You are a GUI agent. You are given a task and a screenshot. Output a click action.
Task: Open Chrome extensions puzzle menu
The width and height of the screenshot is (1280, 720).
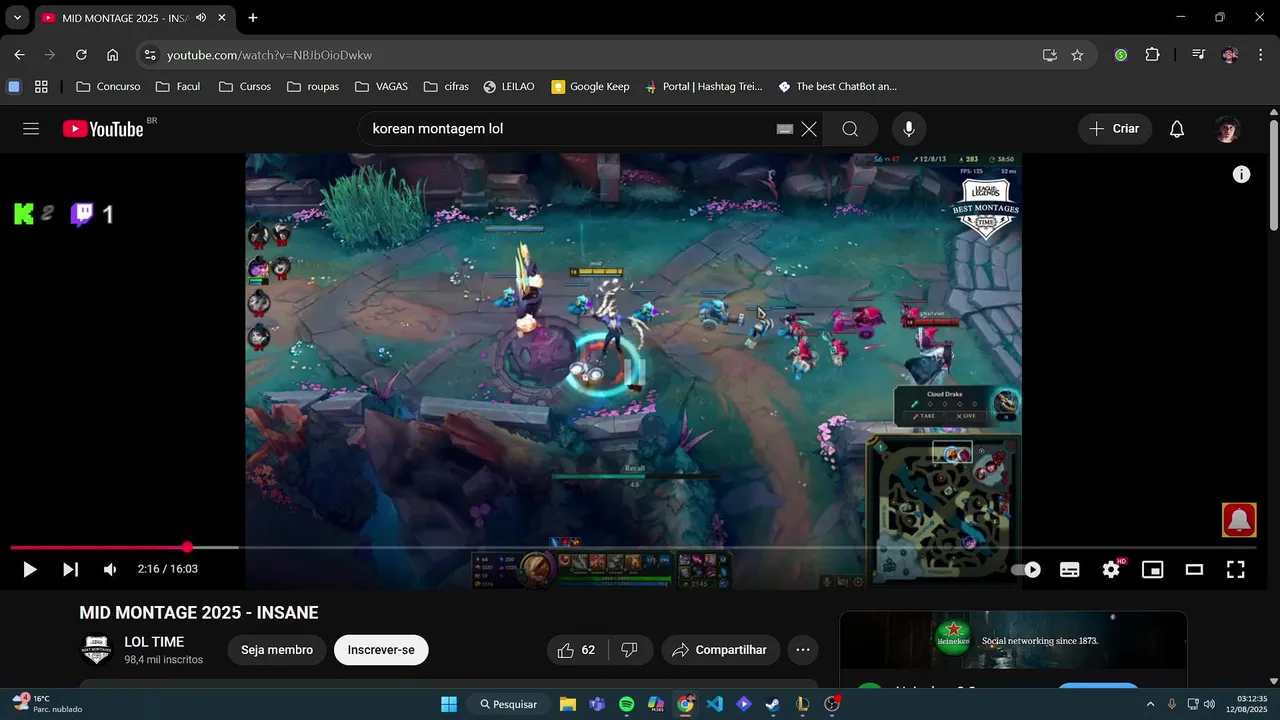click(x=1152, y=55)
